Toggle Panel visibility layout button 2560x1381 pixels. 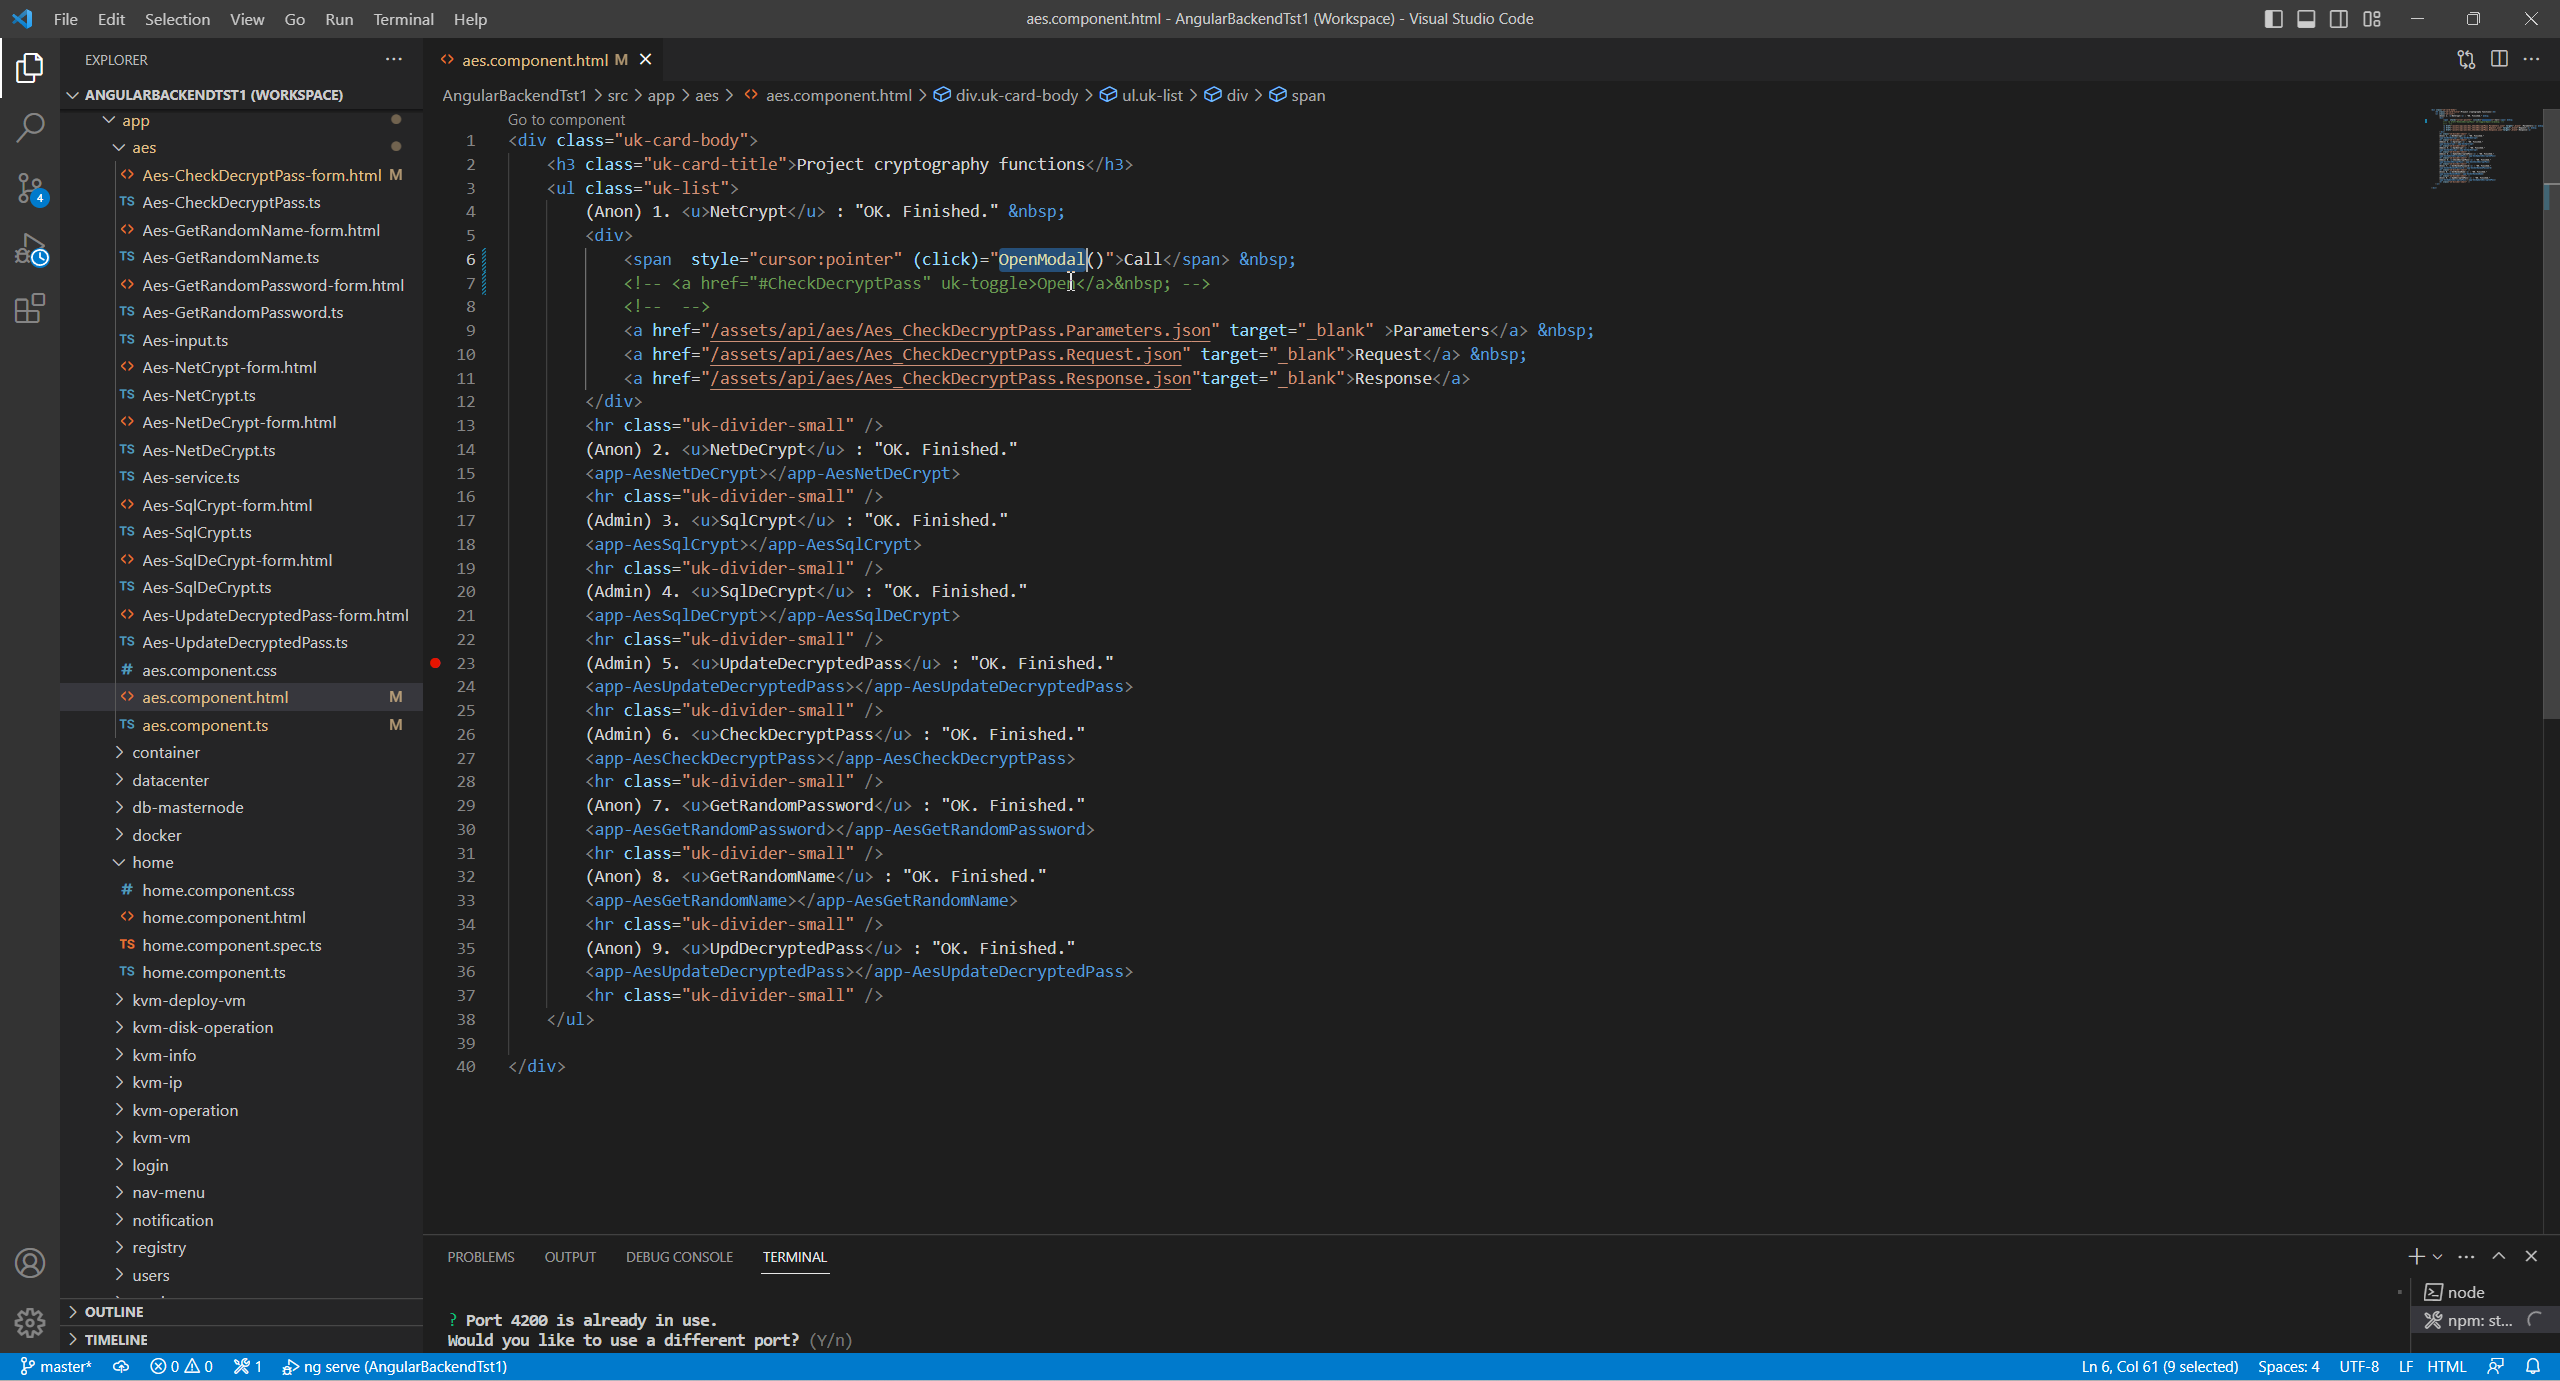click(2306, 19)
